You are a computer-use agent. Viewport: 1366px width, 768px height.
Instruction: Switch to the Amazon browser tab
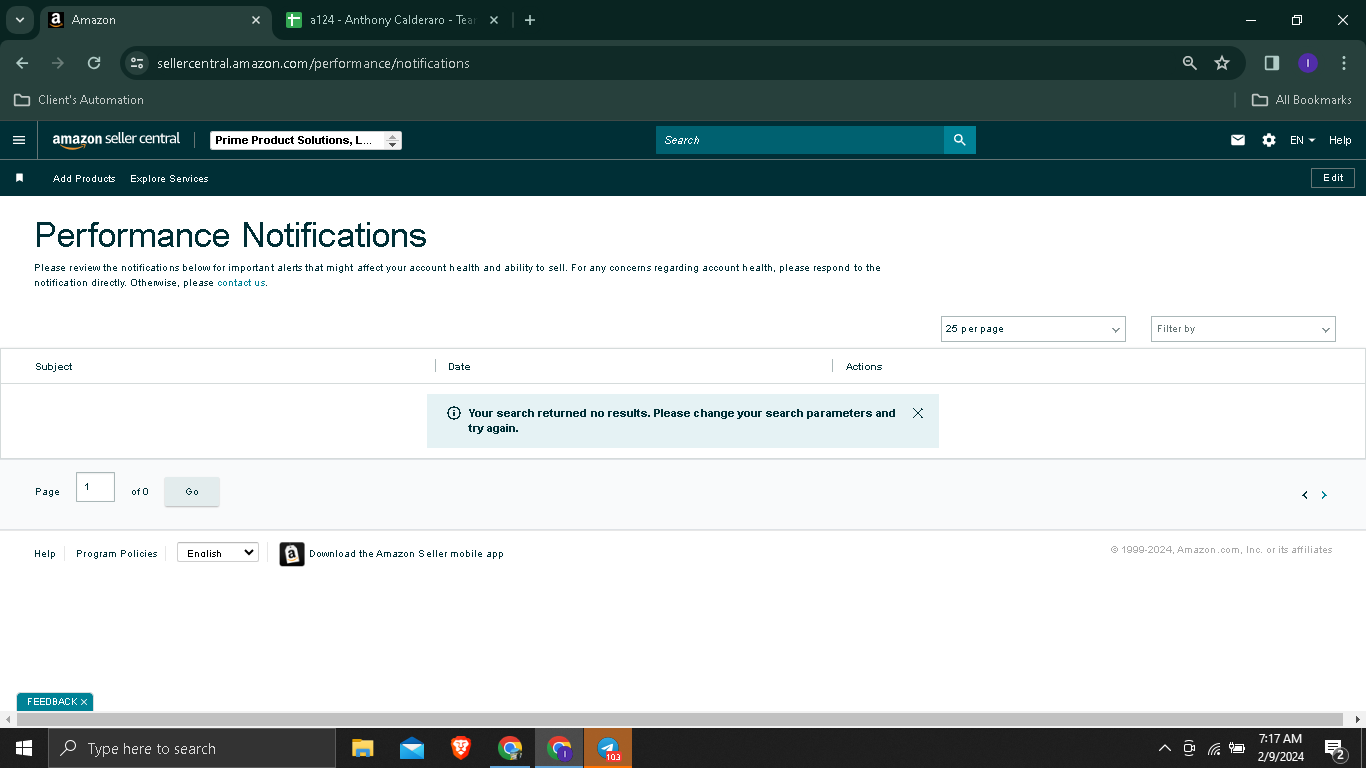(x=155, y=20)
